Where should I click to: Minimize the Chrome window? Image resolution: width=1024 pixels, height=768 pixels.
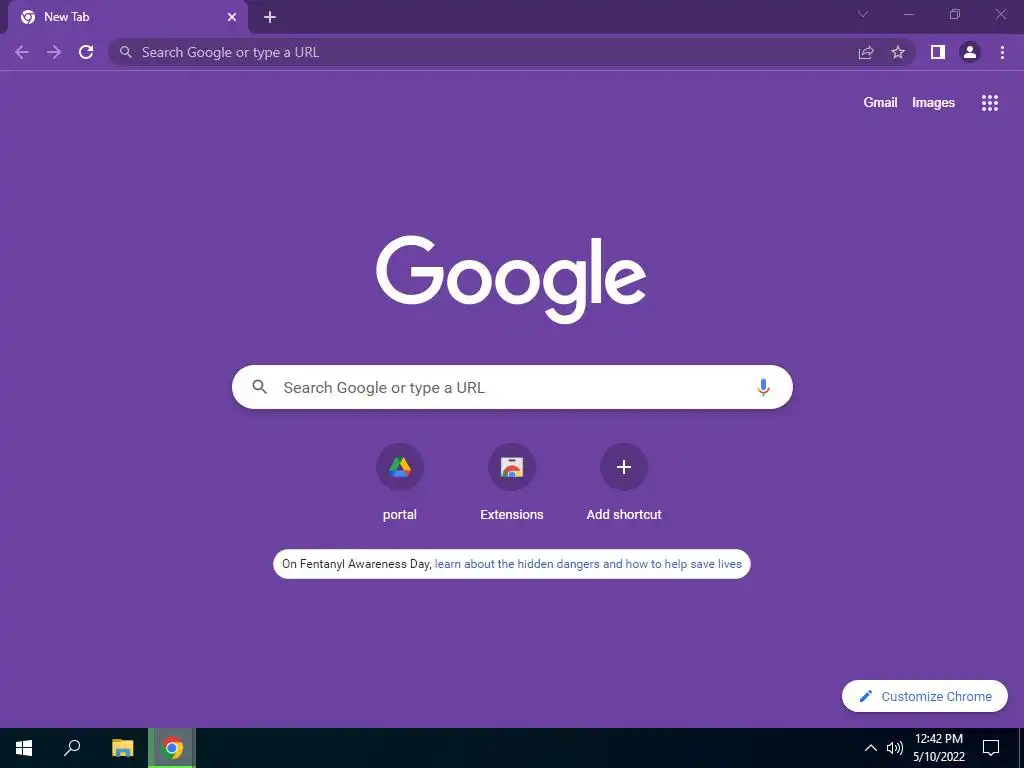(x=908, y=14)
